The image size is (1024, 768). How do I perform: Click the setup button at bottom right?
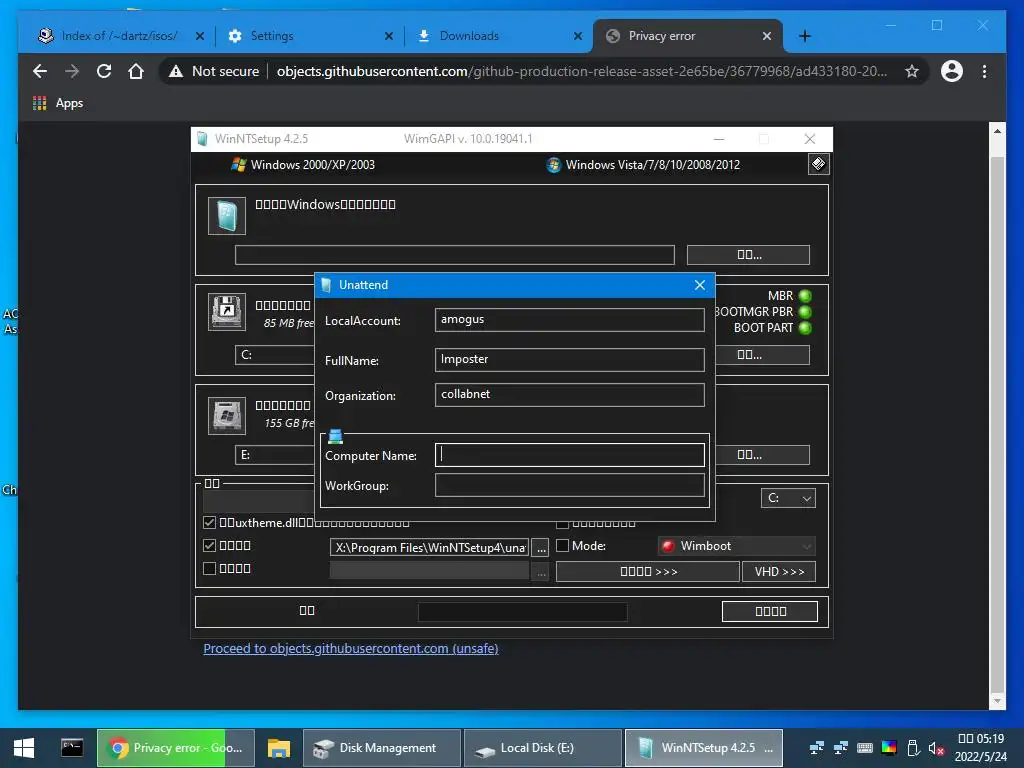pyautogui.click(x=770, y=611)
